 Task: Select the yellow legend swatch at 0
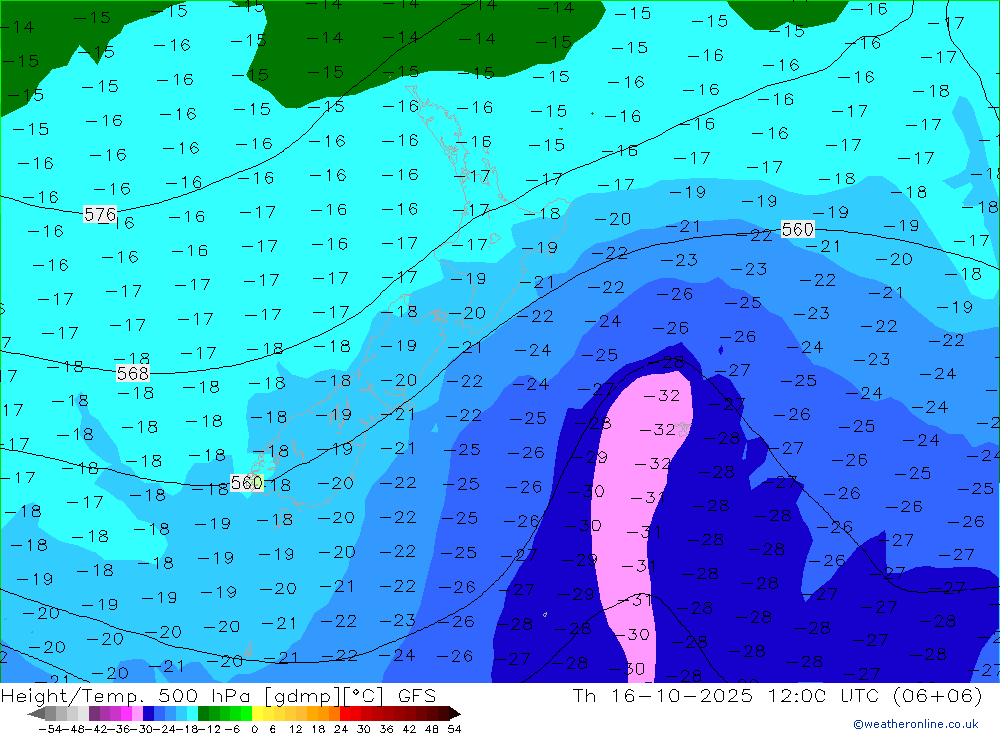258,713
